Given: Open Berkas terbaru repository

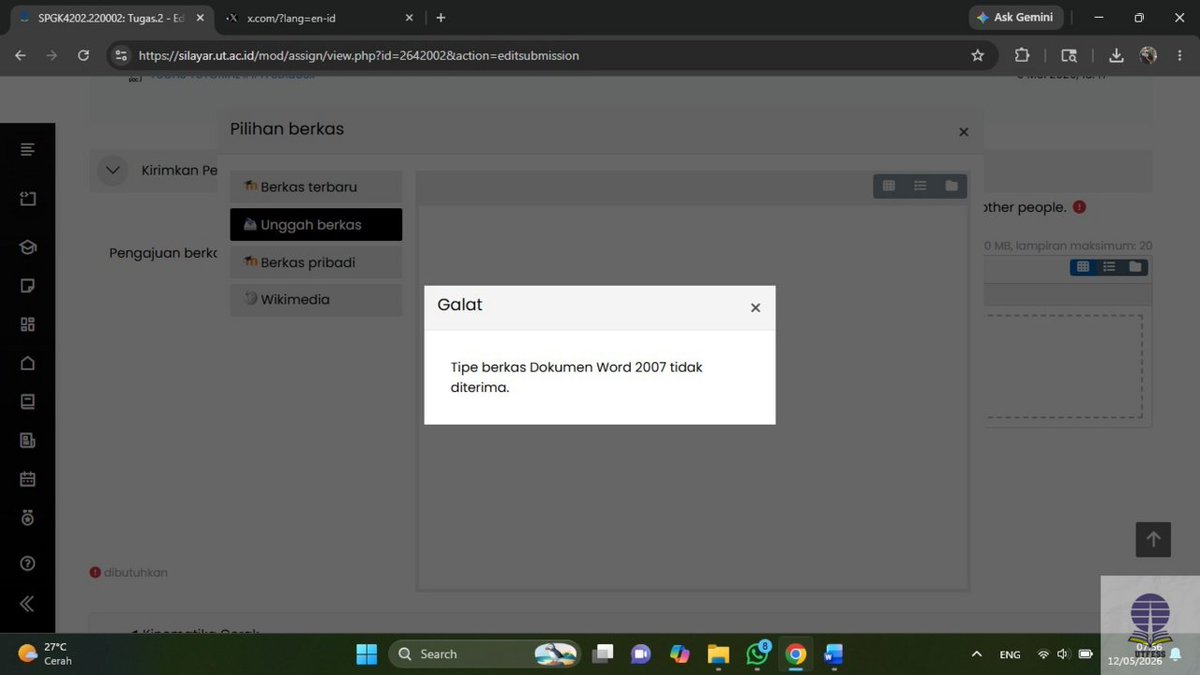Looking at the screenshot, I should tap(316, 187).
